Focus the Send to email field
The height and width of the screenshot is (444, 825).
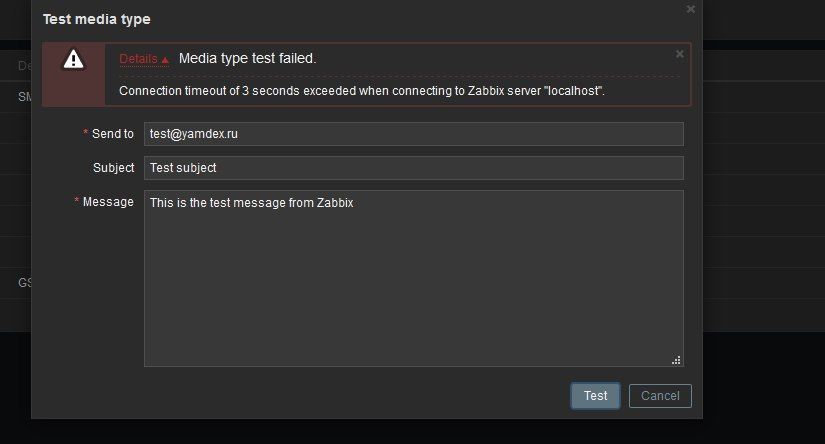coord(413,134)
